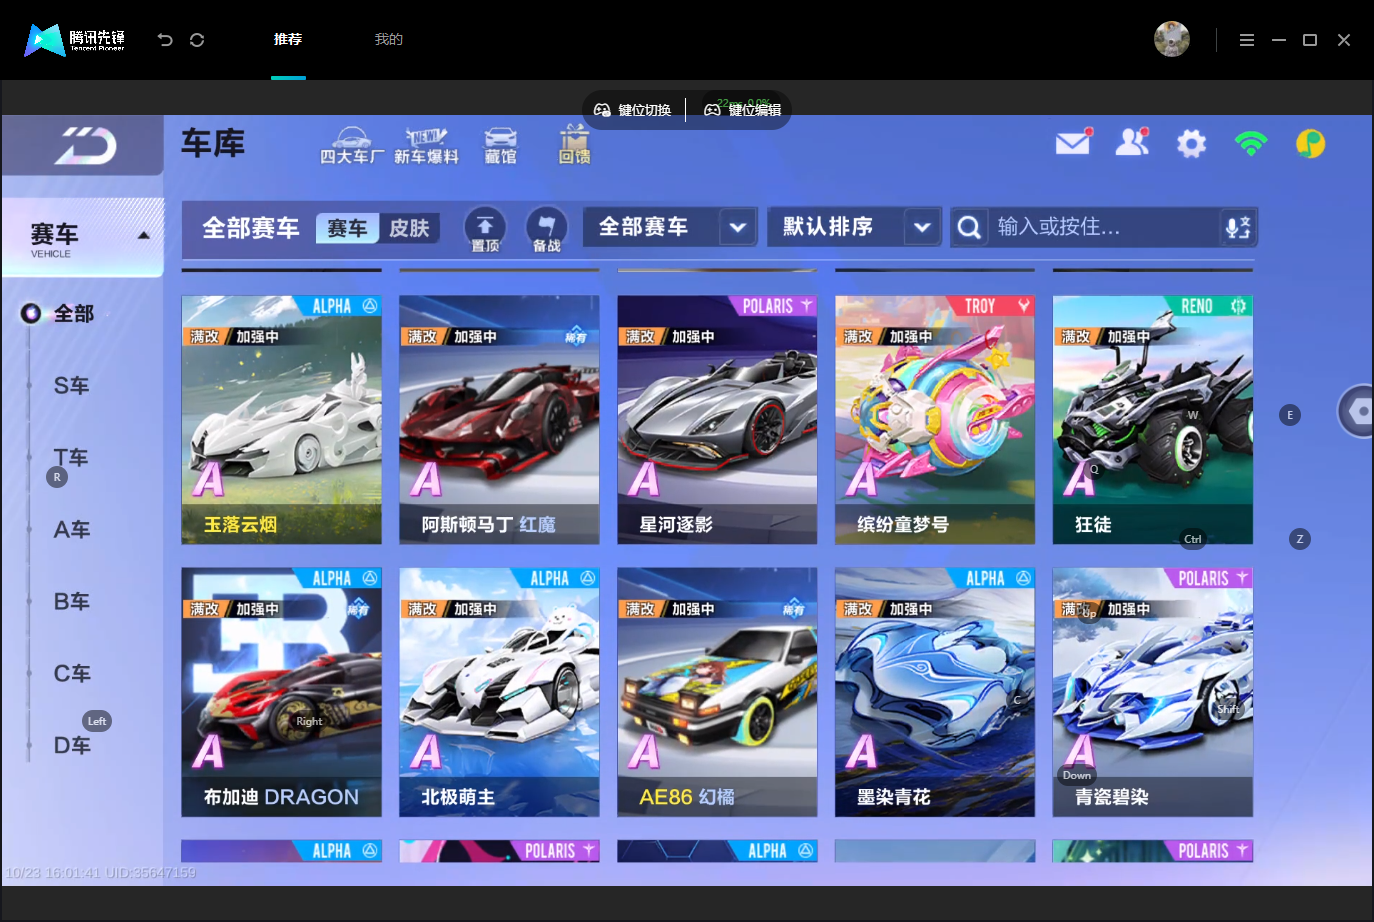Focus the 输入或按住 search field
Viewport: 1374px width, 922px height.
point(1103,227)
